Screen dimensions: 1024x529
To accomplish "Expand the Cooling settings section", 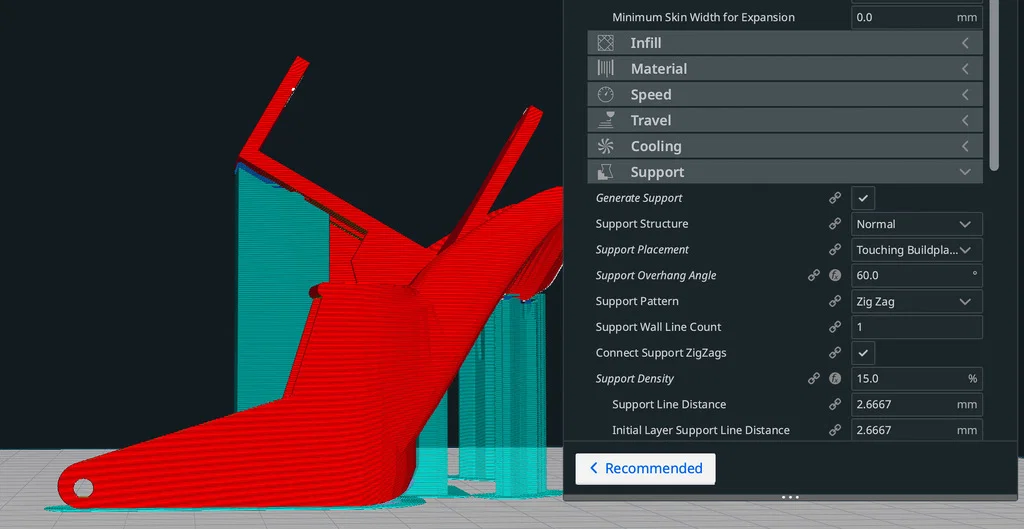I will (785, 146).
